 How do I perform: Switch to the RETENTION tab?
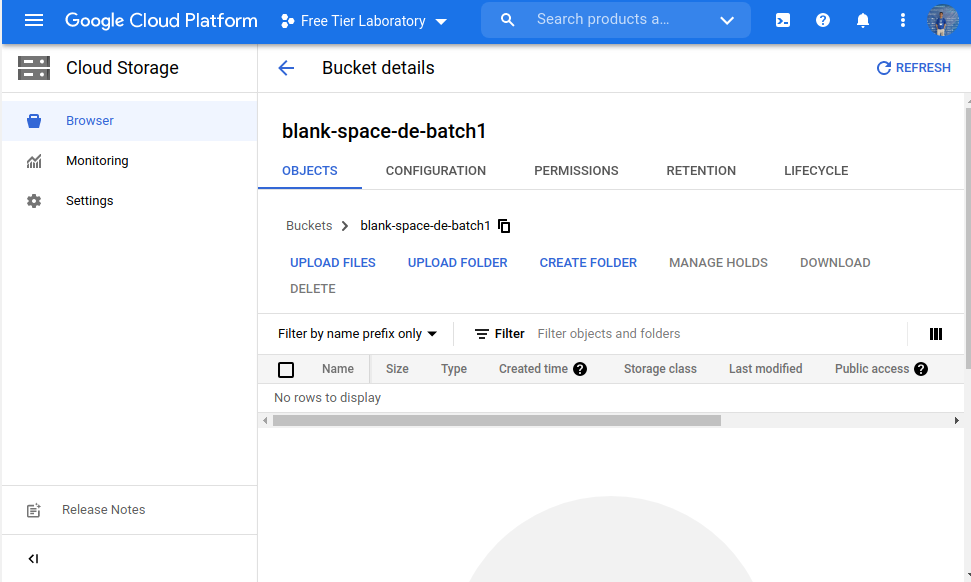[701, 171]
